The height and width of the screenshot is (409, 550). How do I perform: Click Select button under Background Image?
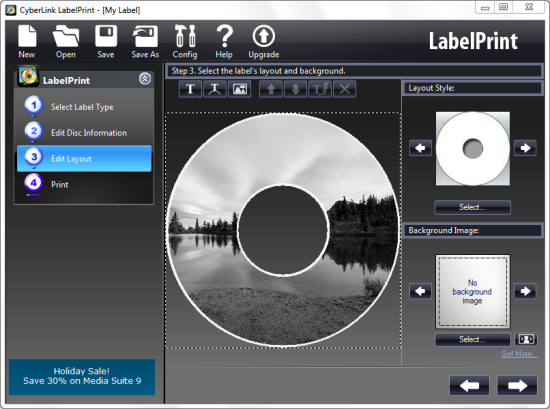click(x=472, y=339)
